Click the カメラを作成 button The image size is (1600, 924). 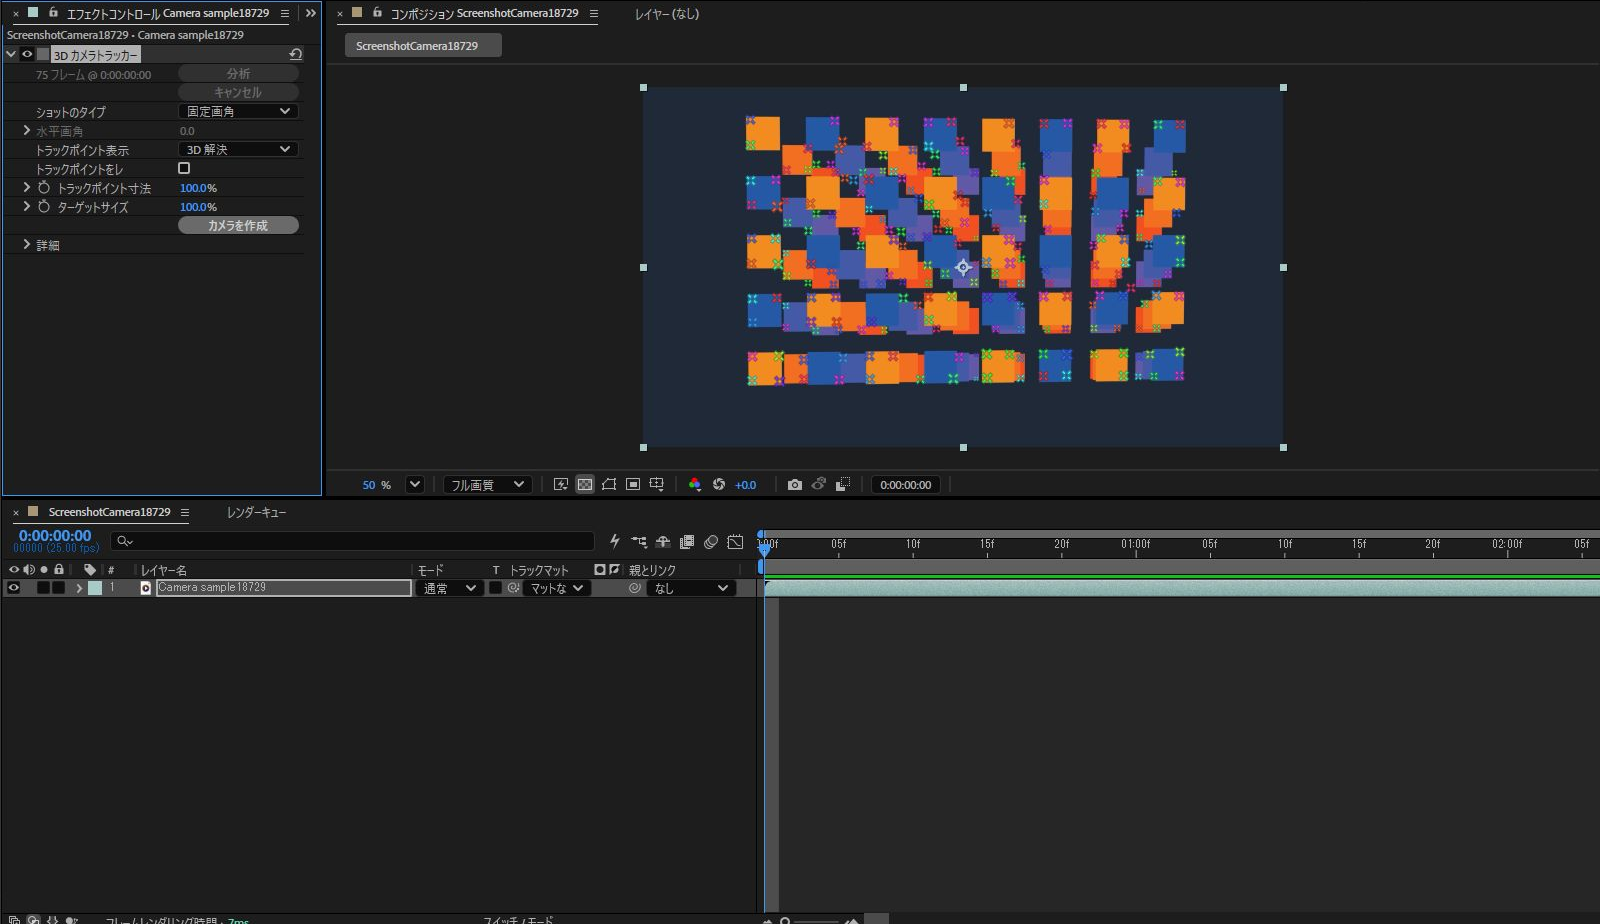238,225
